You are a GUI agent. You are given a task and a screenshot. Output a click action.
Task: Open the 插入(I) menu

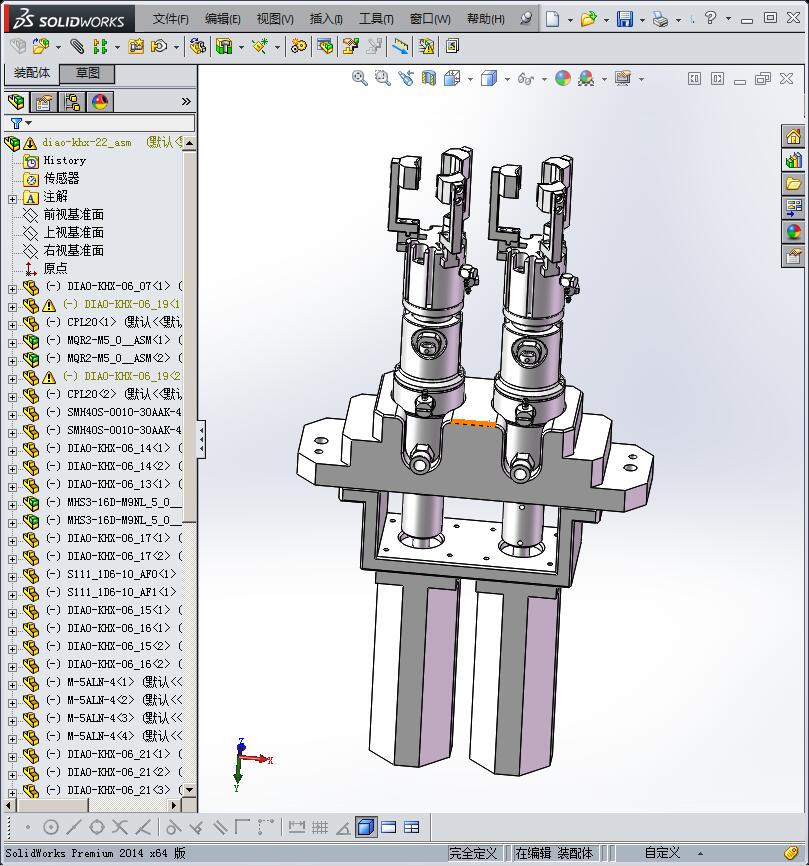point(326,19)
